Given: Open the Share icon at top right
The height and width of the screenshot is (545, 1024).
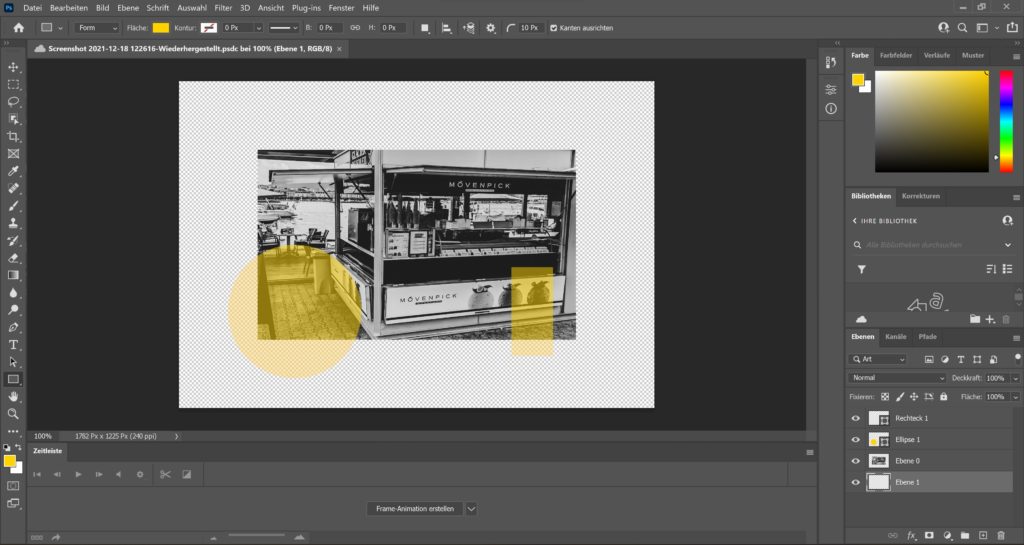Looking at the screenshot, I should coord(1012,28).
